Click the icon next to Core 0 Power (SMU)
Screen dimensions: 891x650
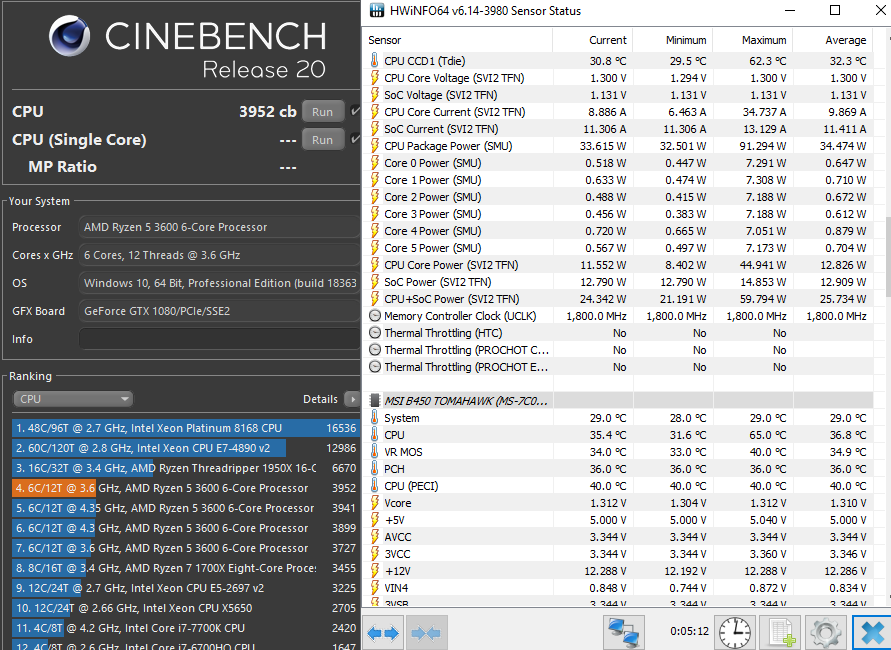[374, 163]
